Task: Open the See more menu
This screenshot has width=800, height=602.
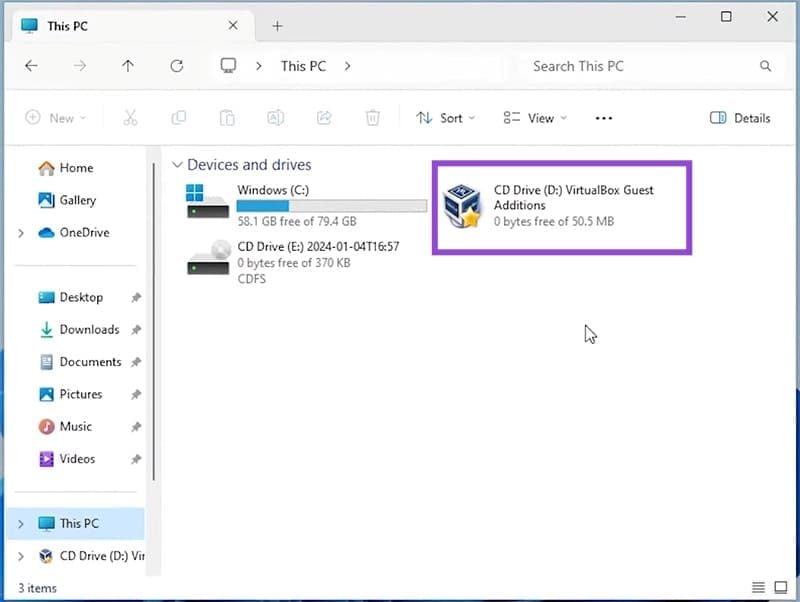Action: tap(603, 117)
